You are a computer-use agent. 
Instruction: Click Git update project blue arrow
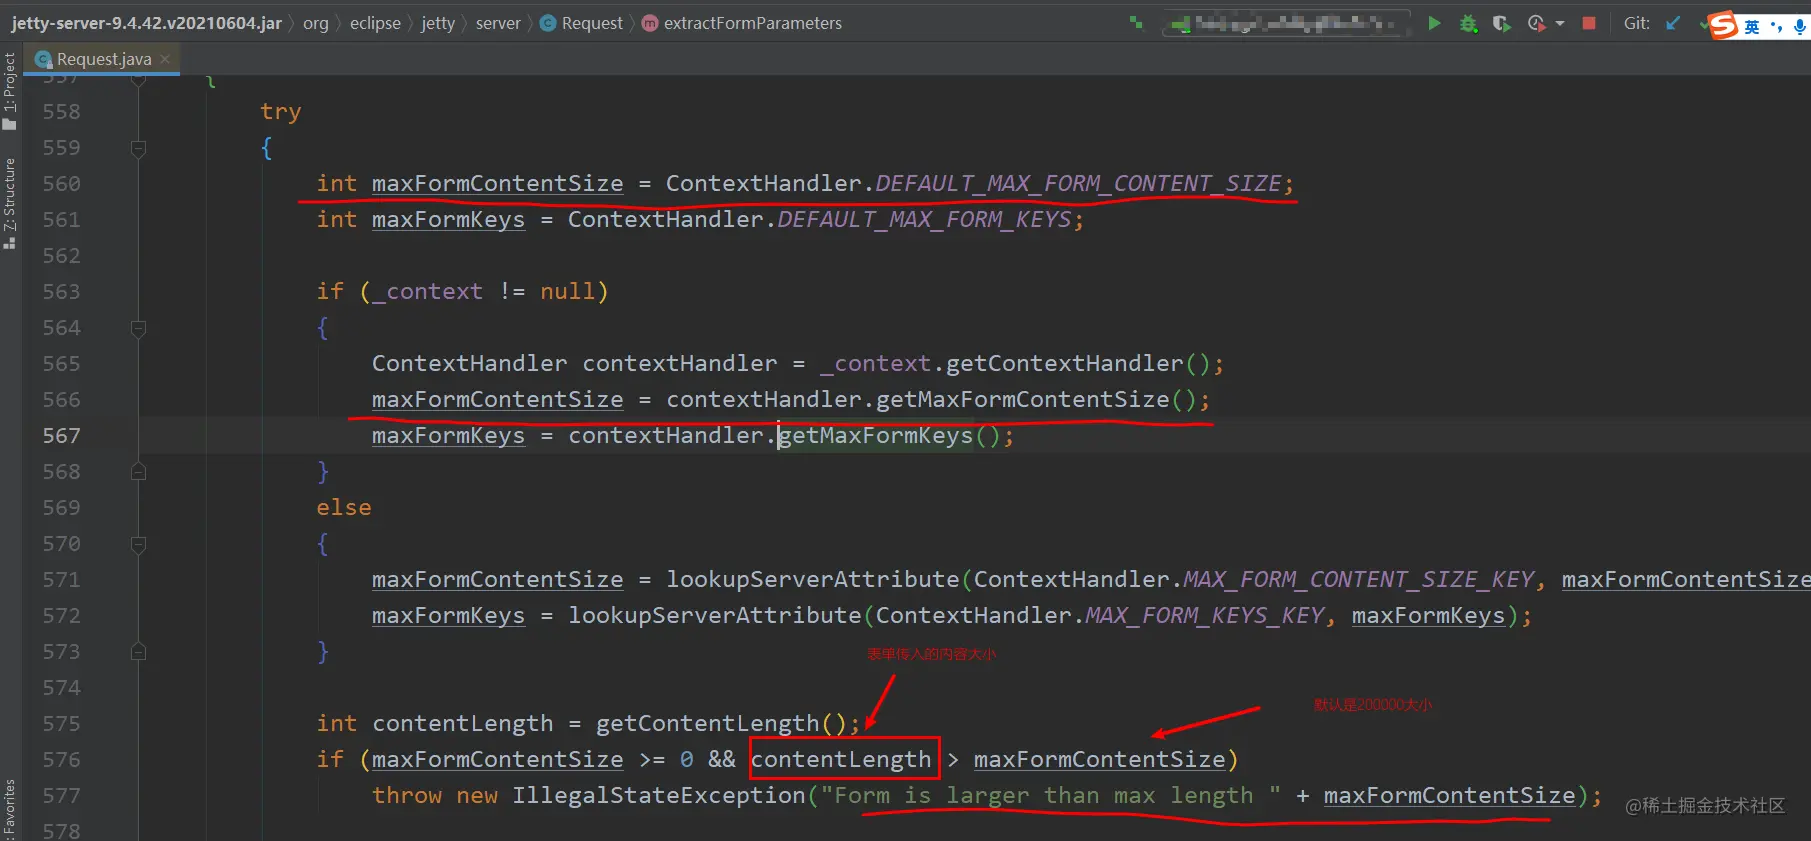point(1673,23)
